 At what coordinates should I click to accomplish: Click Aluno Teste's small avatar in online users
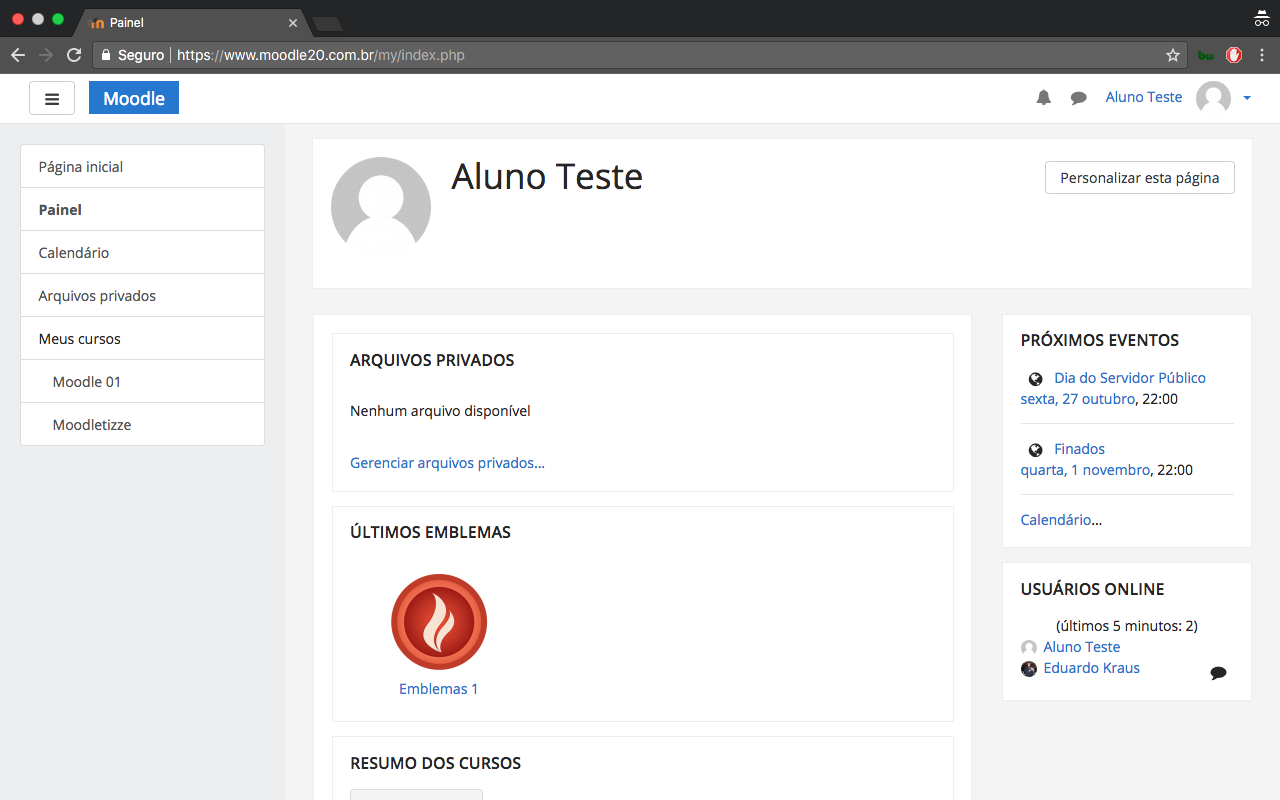1029,648
